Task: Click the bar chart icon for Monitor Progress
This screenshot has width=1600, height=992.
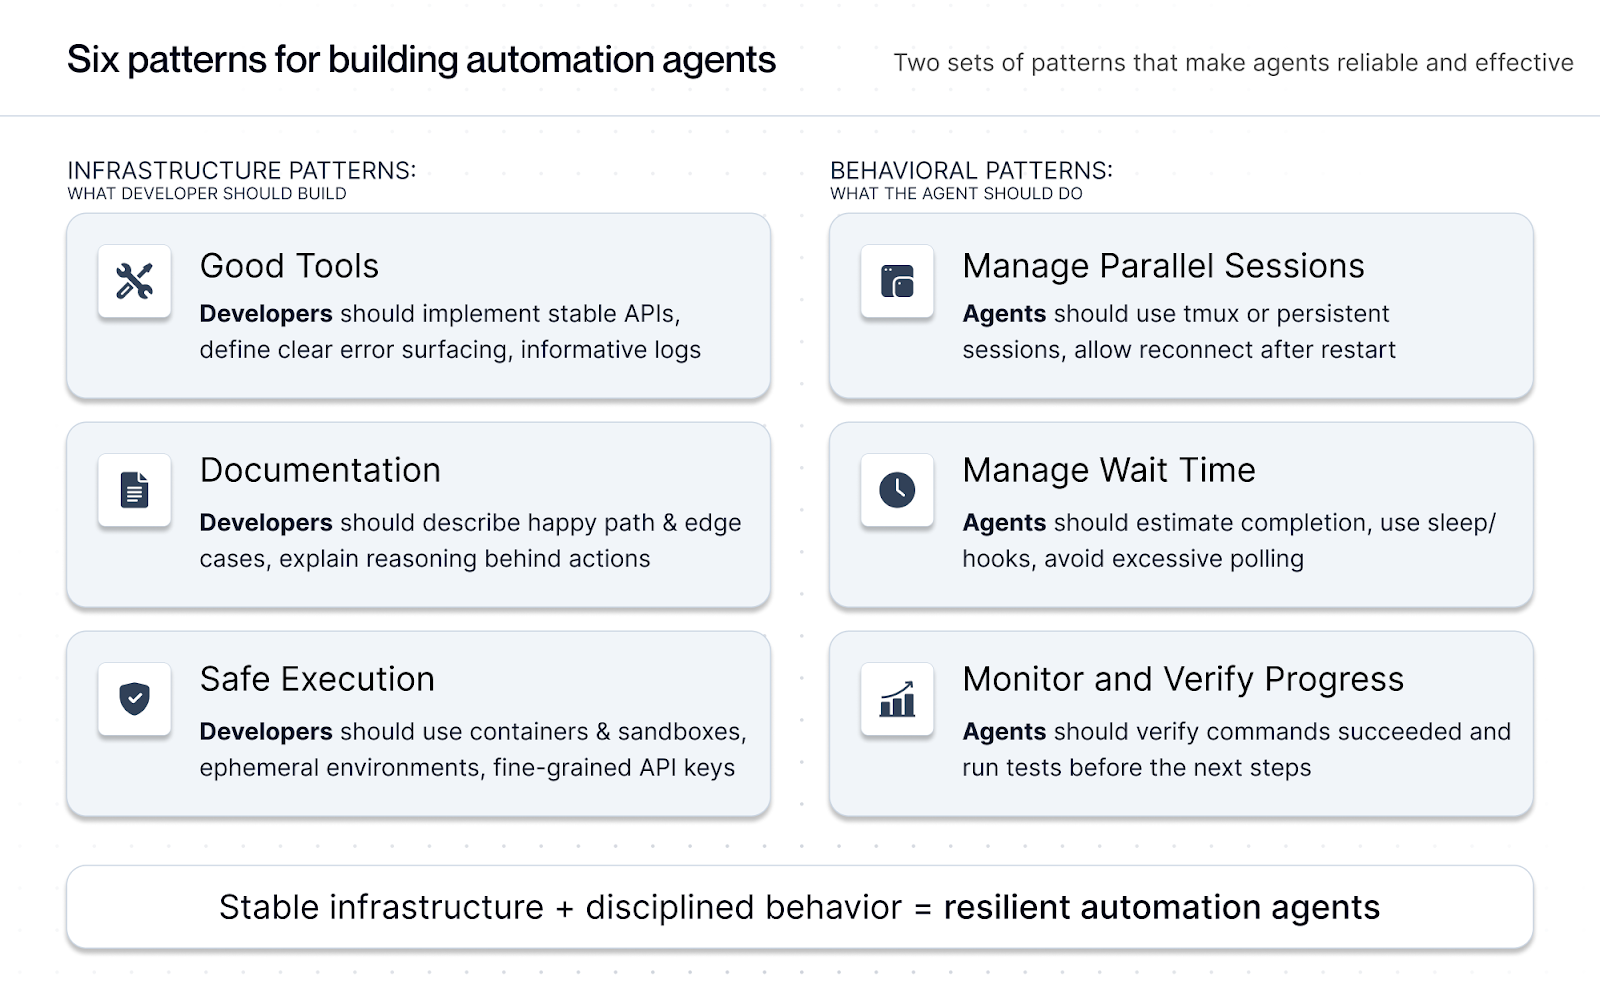Action: point(897,699)
